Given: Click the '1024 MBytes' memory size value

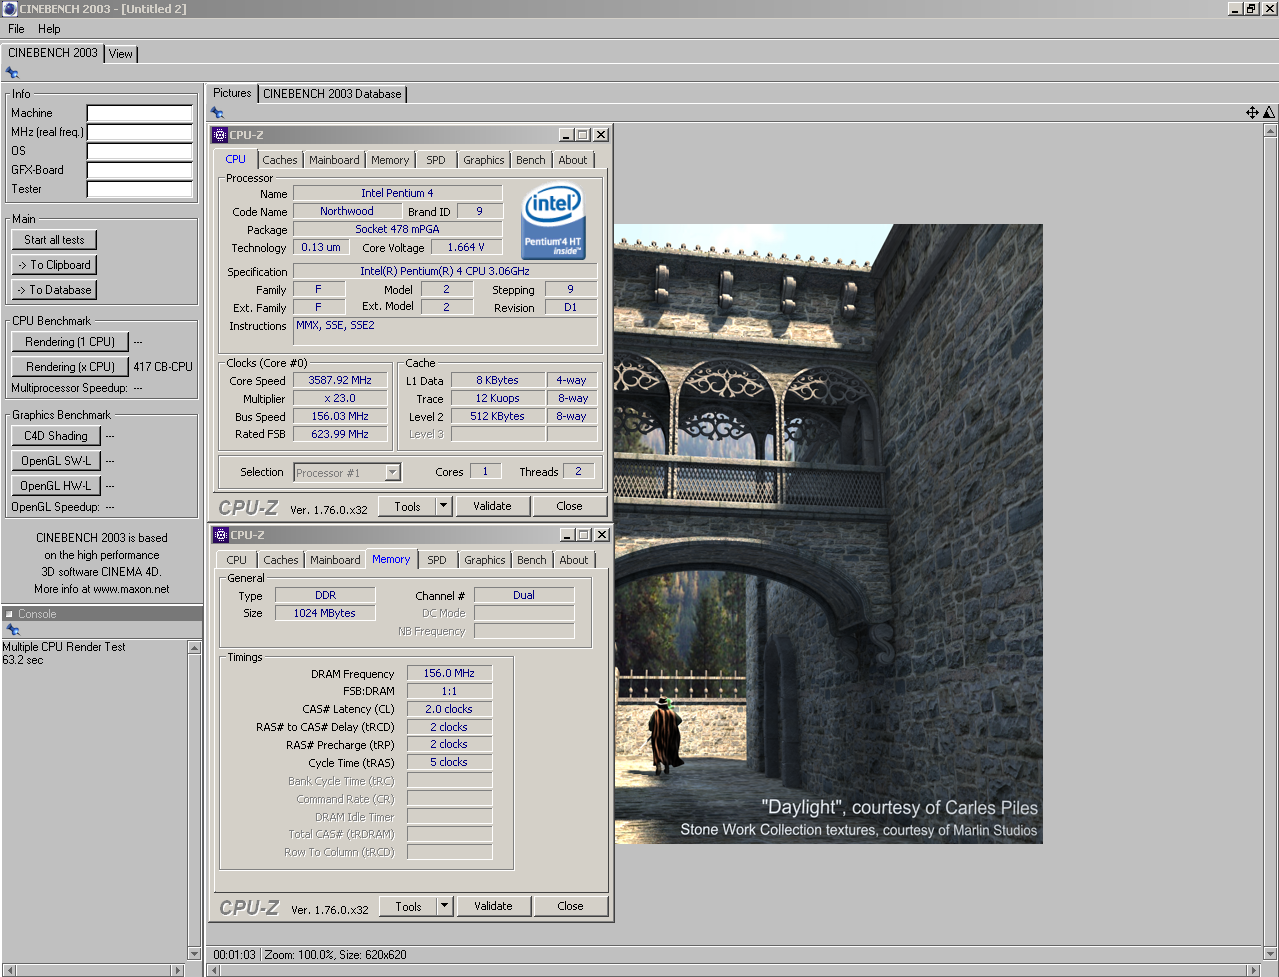Looking at the screenshot, I should coord(324,613).
